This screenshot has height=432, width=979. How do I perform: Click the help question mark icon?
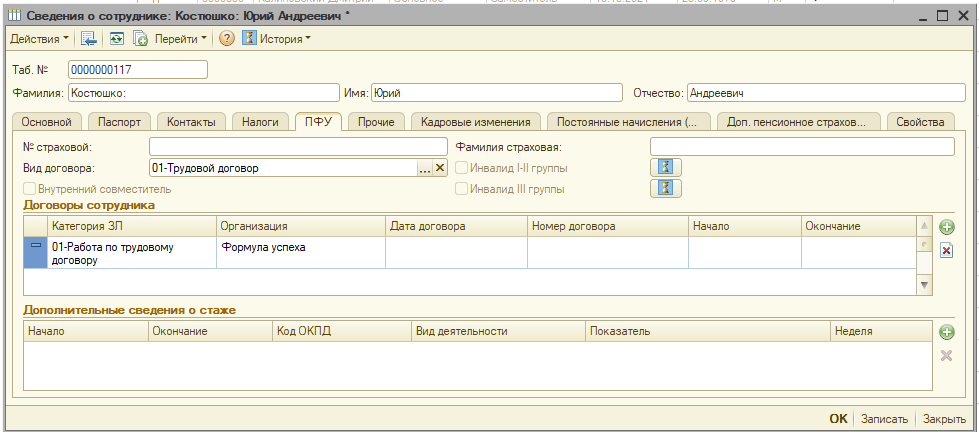(x=227, y=39)
